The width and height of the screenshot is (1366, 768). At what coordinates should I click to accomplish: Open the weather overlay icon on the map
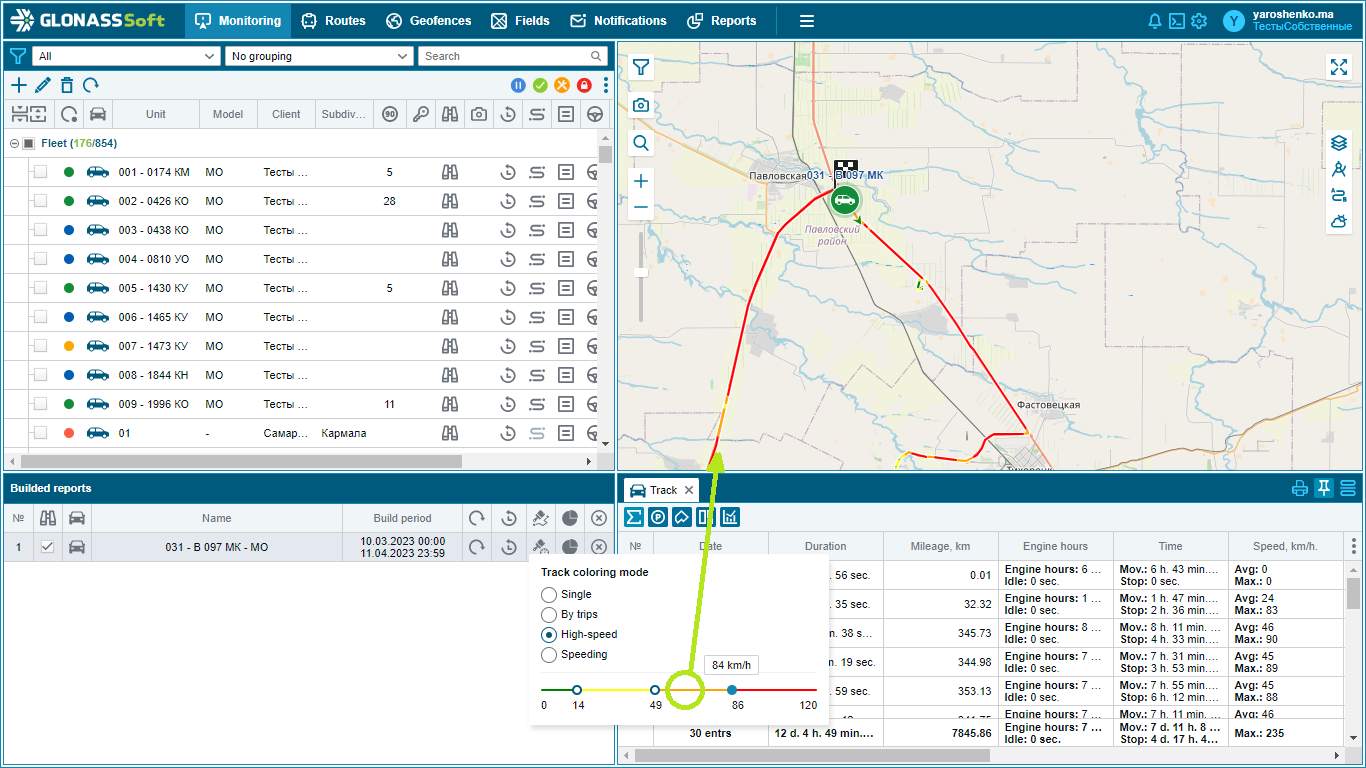1339,221
